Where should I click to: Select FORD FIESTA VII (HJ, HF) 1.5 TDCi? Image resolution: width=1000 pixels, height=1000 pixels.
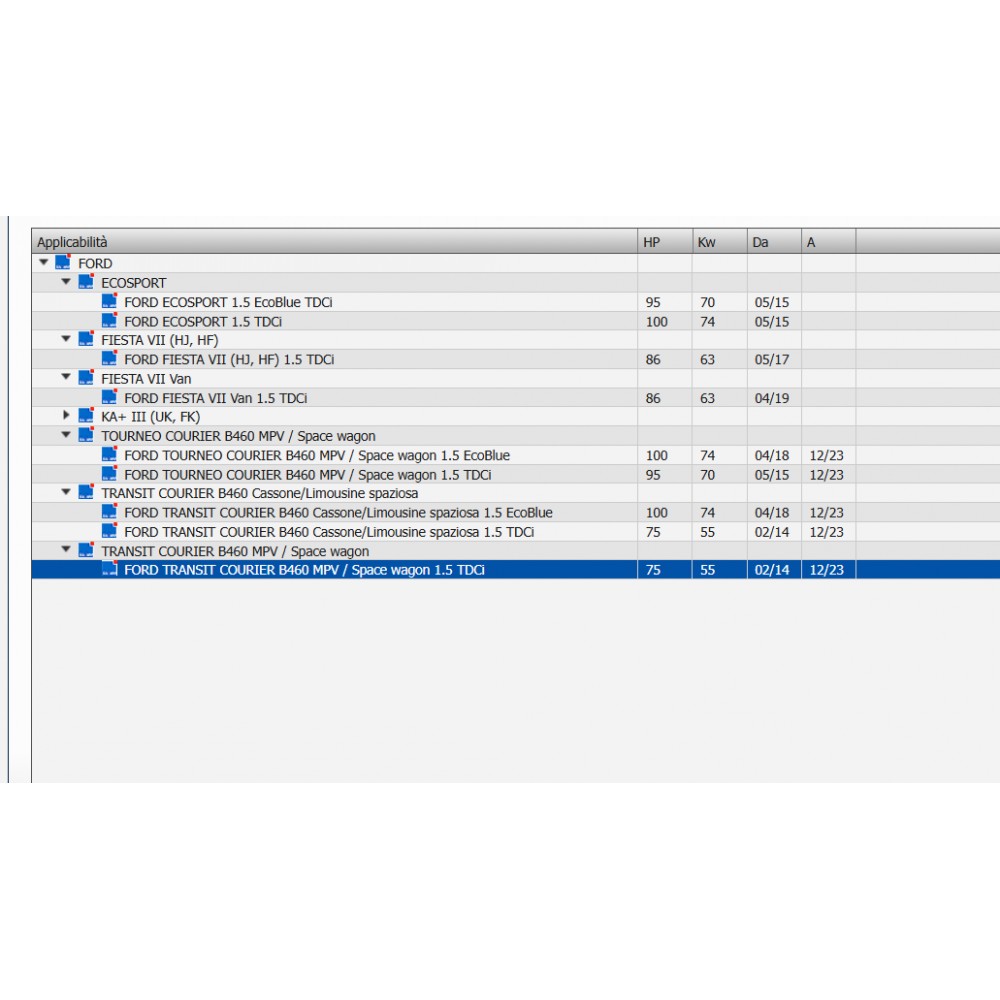pyautogui.click(x=229, y=359)
